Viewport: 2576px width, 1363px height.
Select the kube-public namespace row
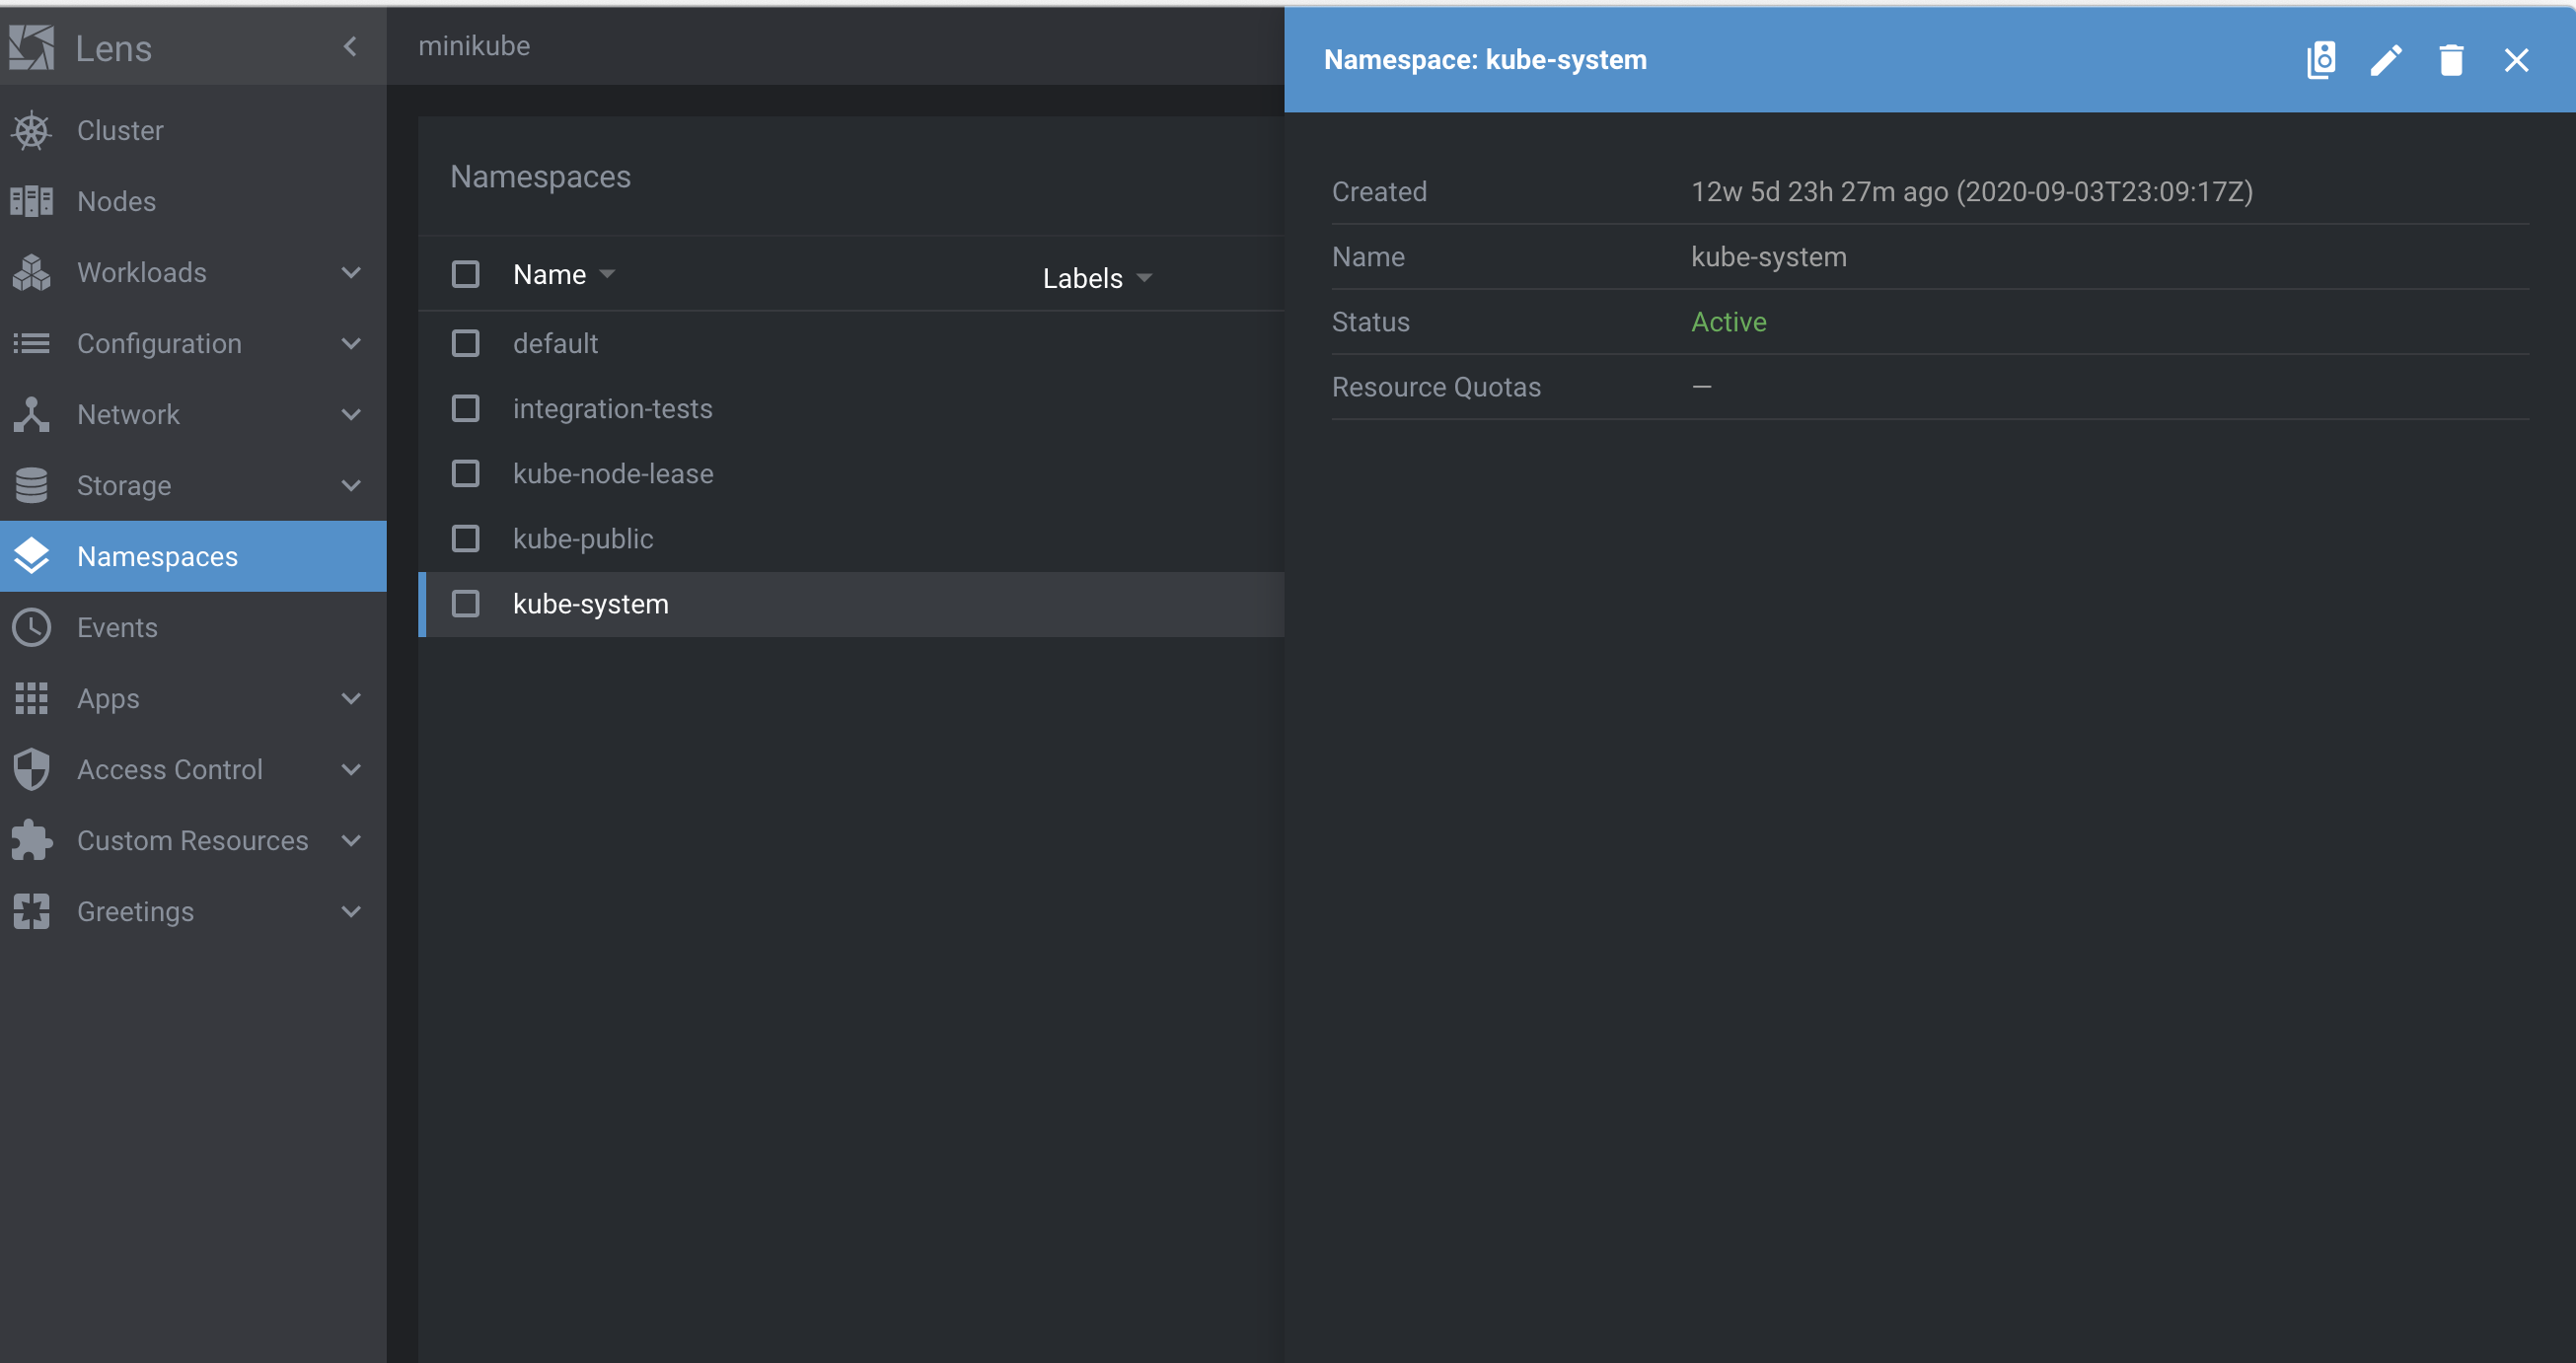click(x=583, y=539)
